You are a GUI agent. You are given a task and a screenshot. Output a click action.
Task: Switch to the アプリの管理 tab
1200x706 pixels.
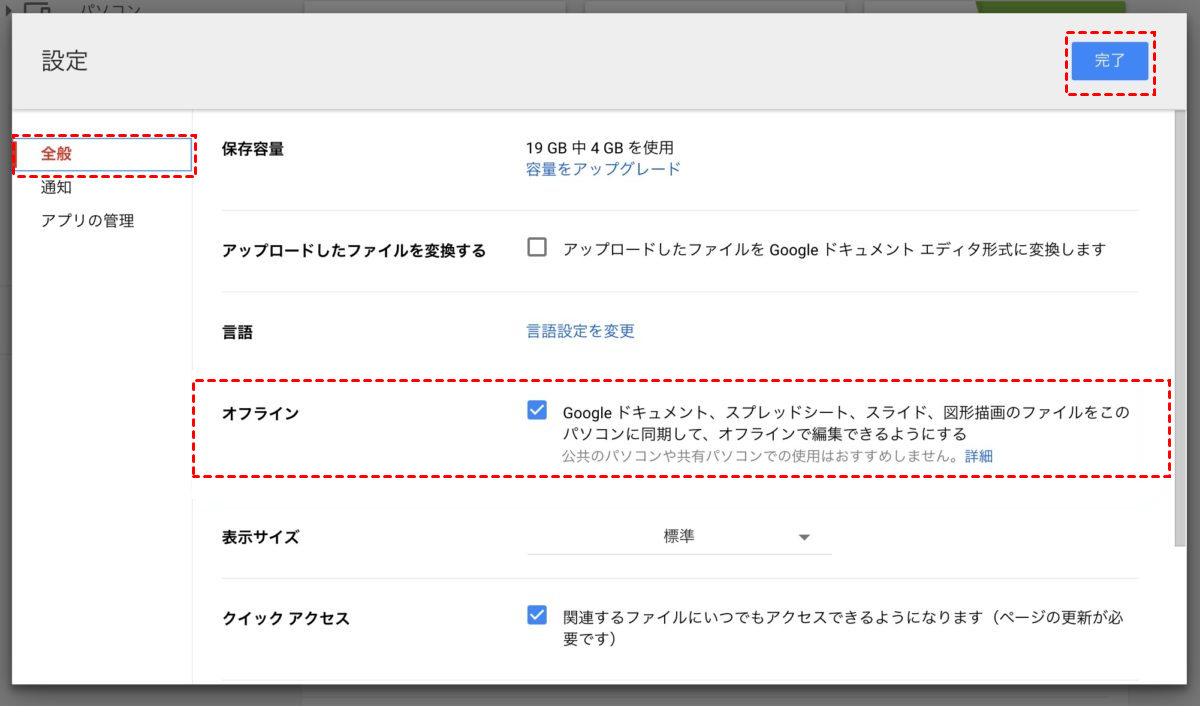coord(87,221)
